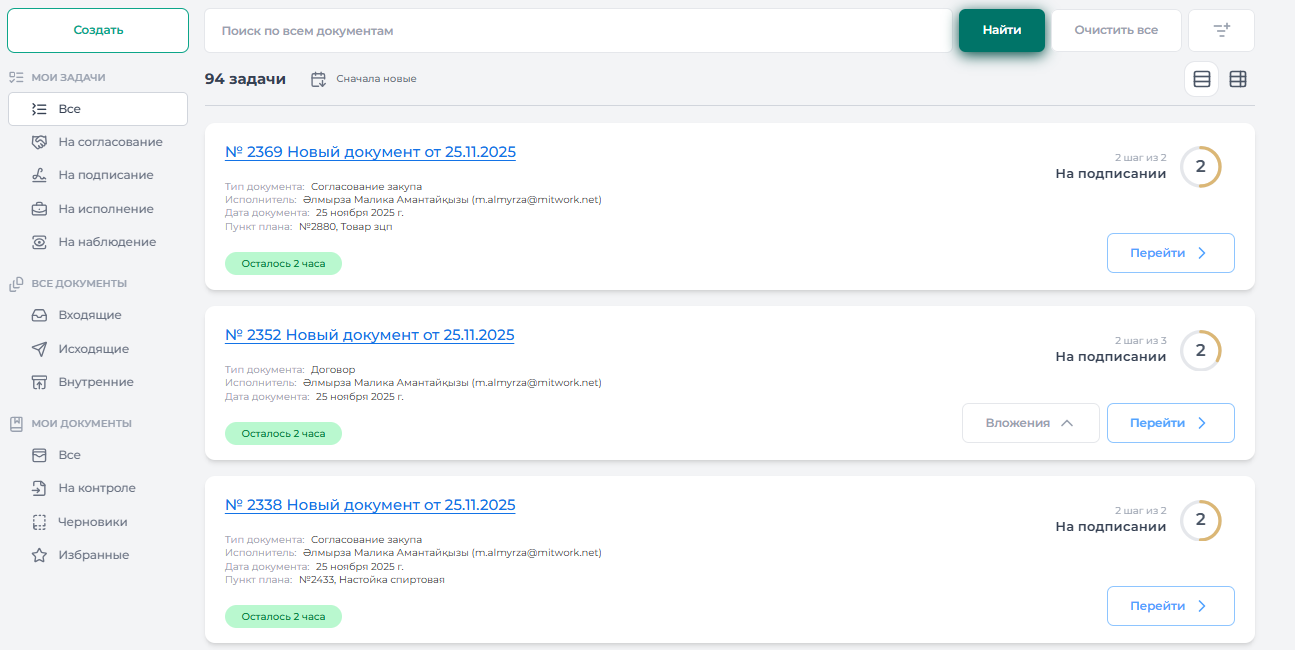The image size is (1295, 650).
Task: Open document link № 2352
Action: pos(370,335)
